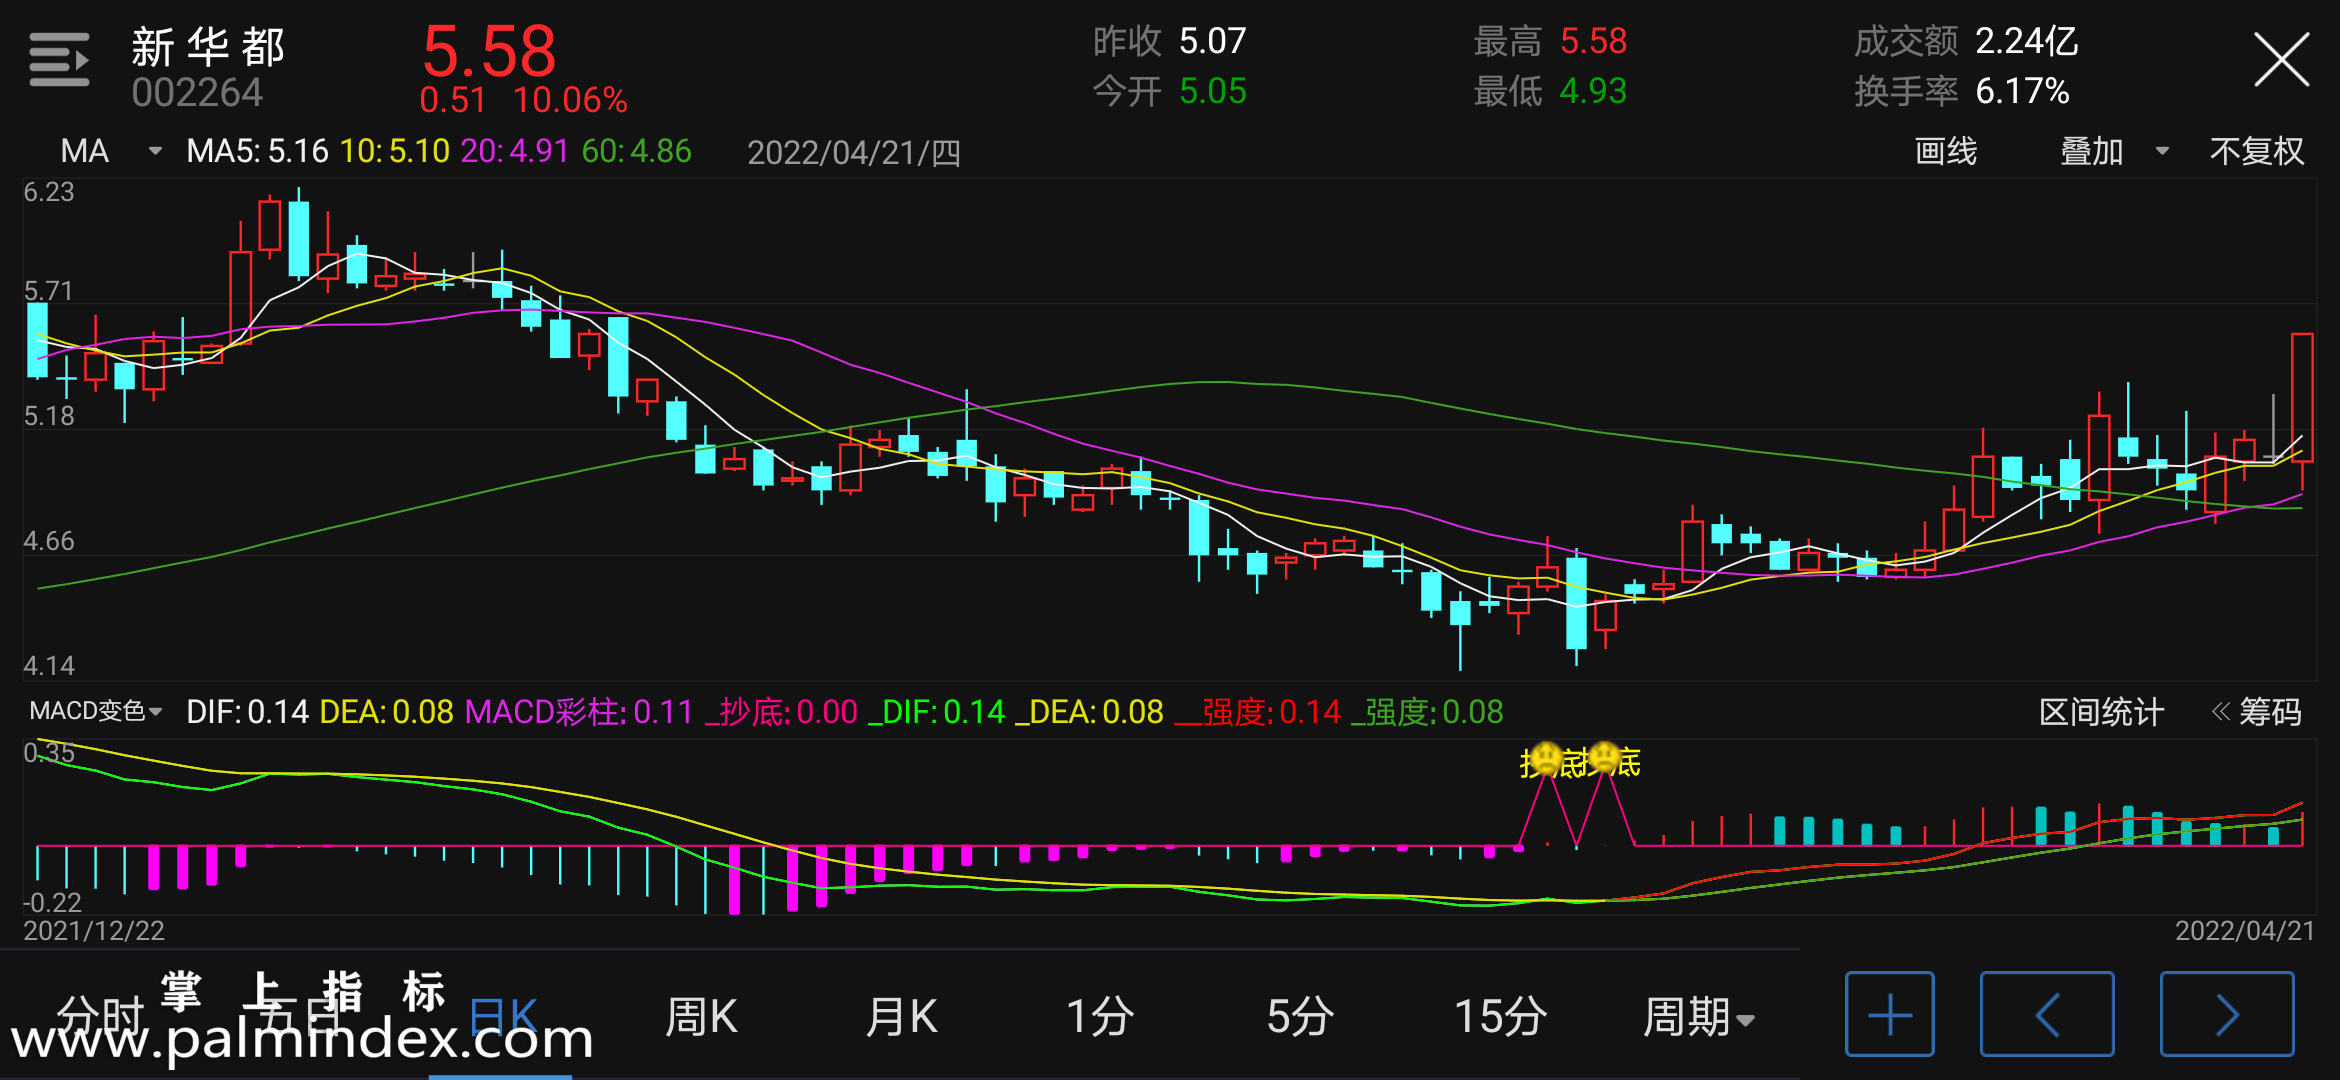This screenshot has height=1080, width=2340.
Task: Tap the 10.06% change percentage
Action: [x=570, y=100]
